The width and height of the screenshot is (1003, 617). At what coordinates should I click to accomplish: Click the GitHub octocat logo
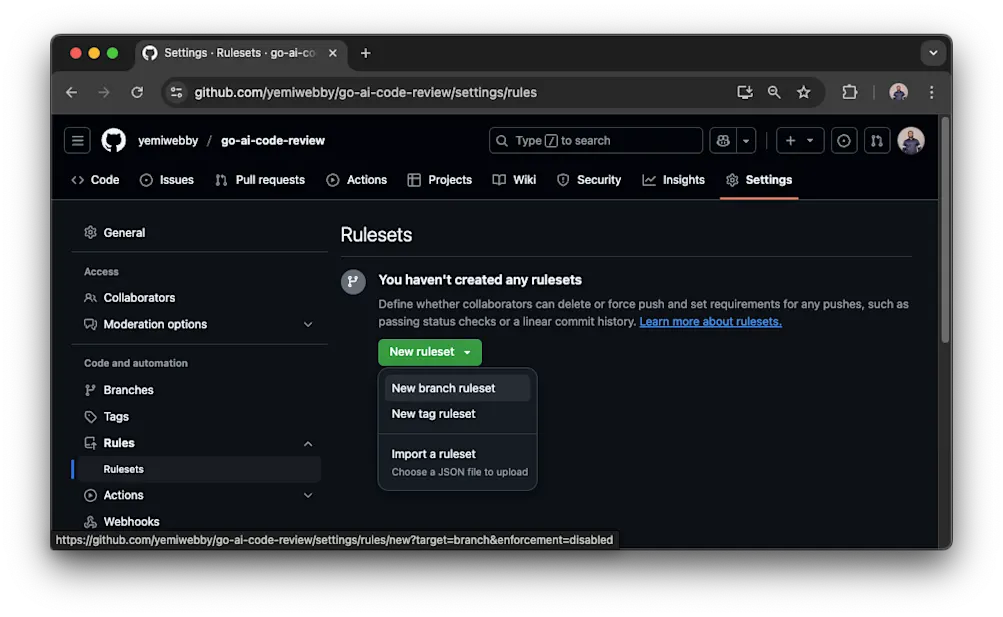coord(113,140)
